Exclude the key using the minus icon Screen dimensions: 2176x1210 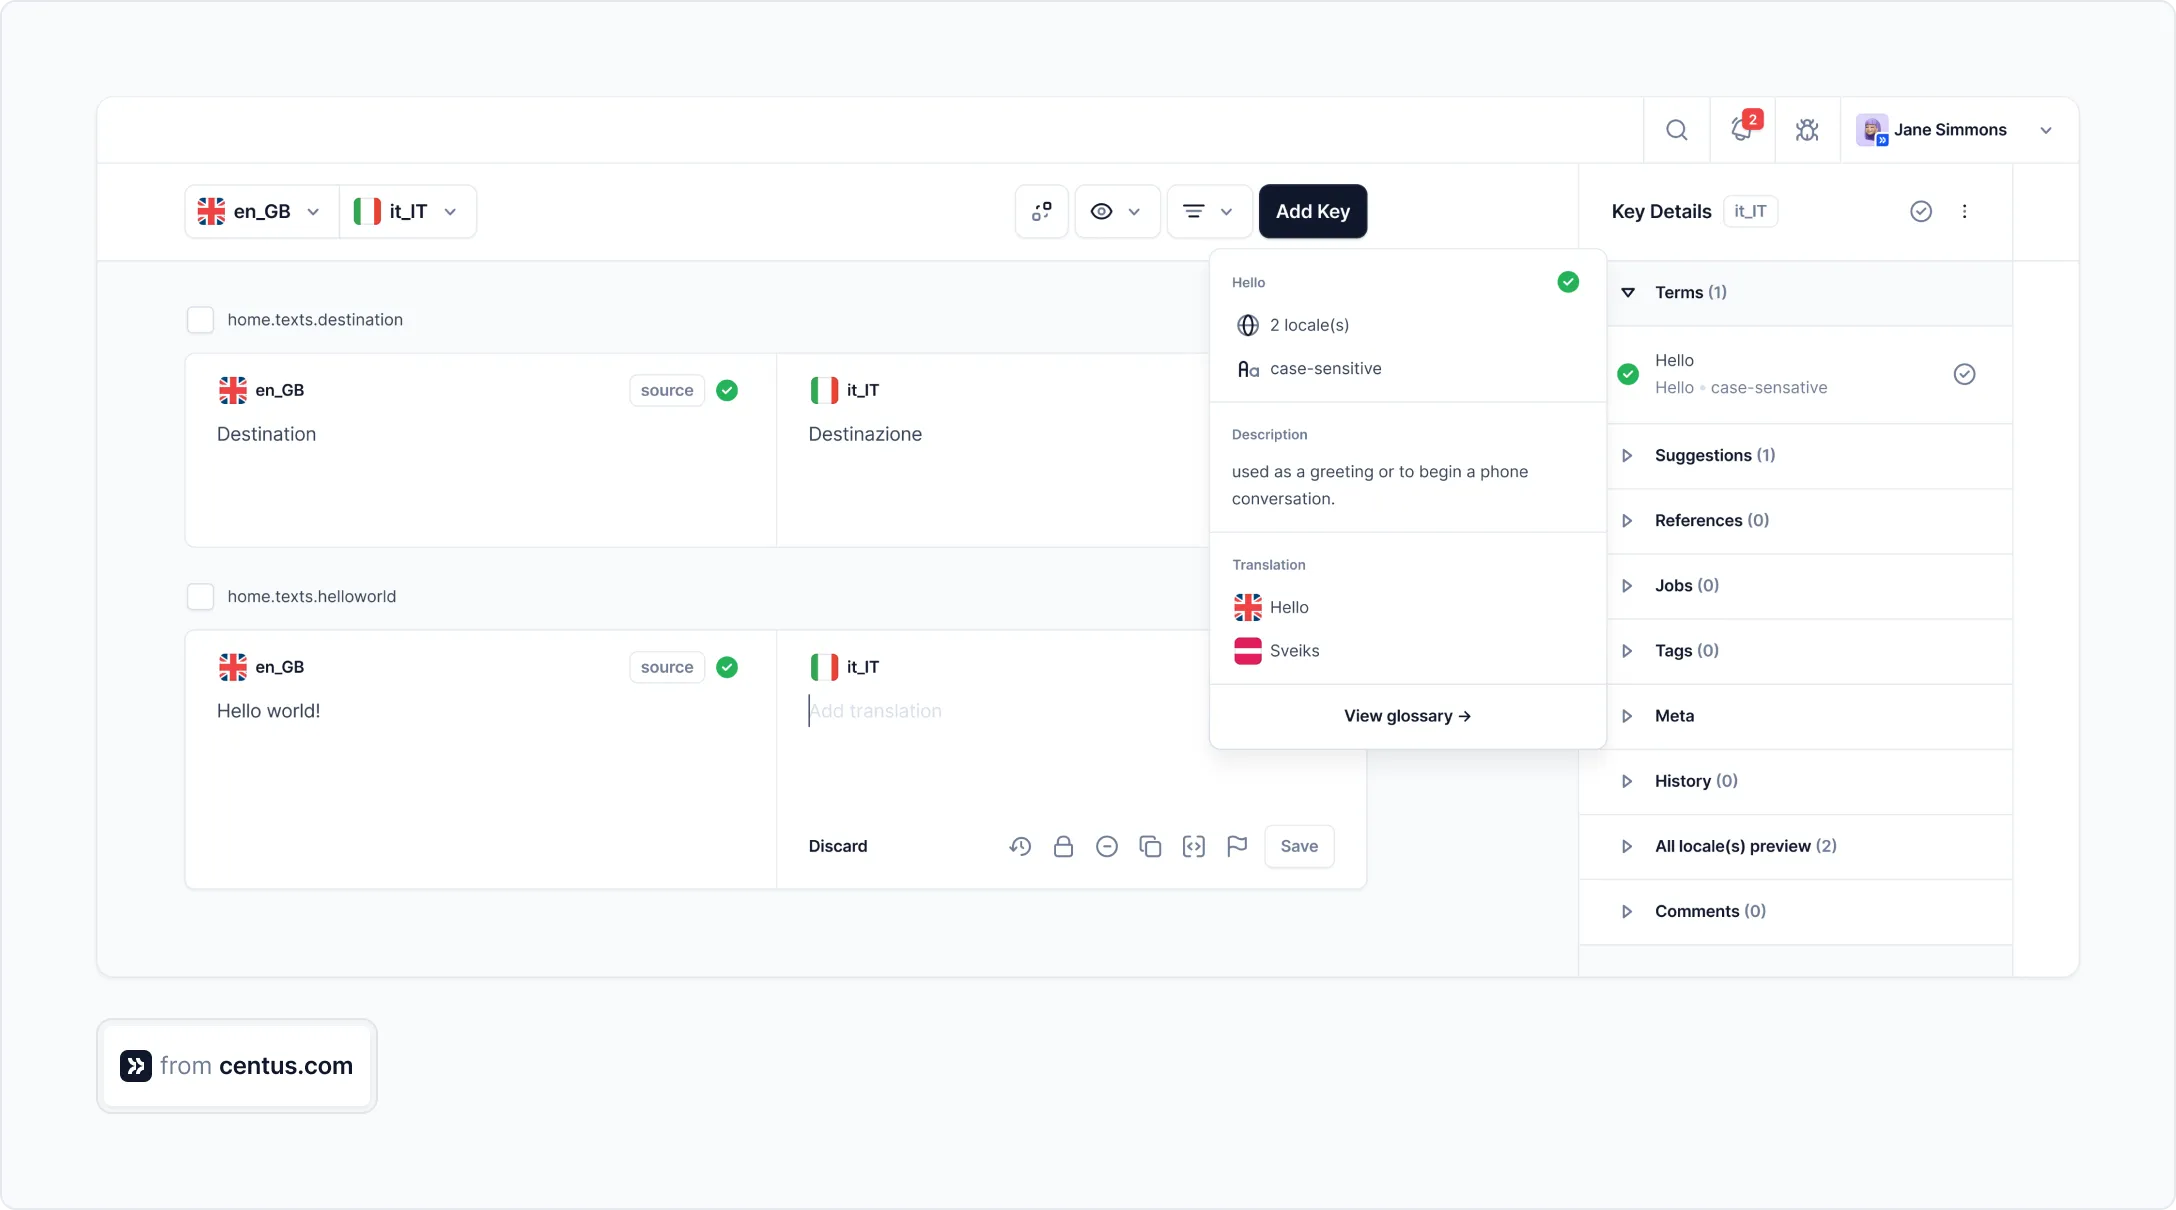(1107, 846)
